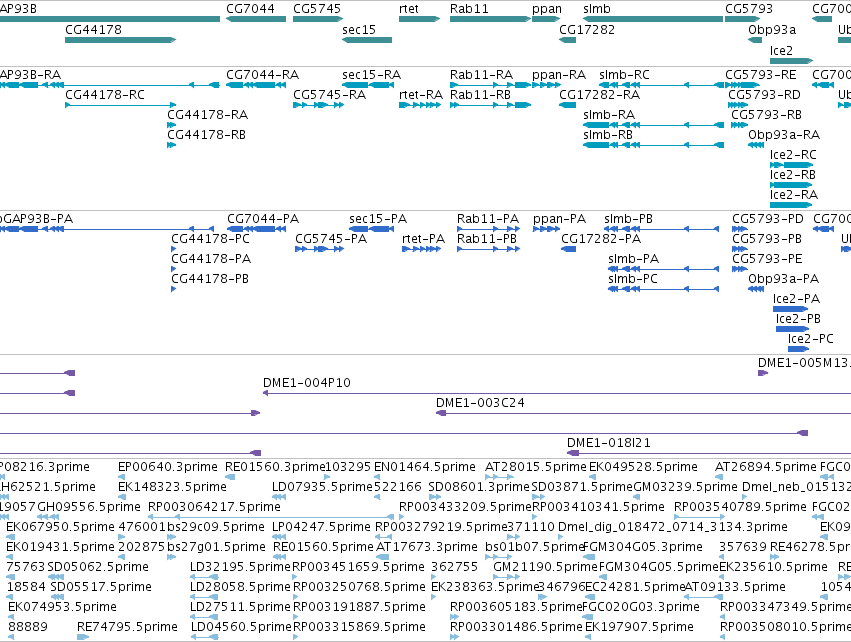The image size is (851, 642).
Task: Click the Ice2-RB transcript label
Action: click(x=792, y=175)
